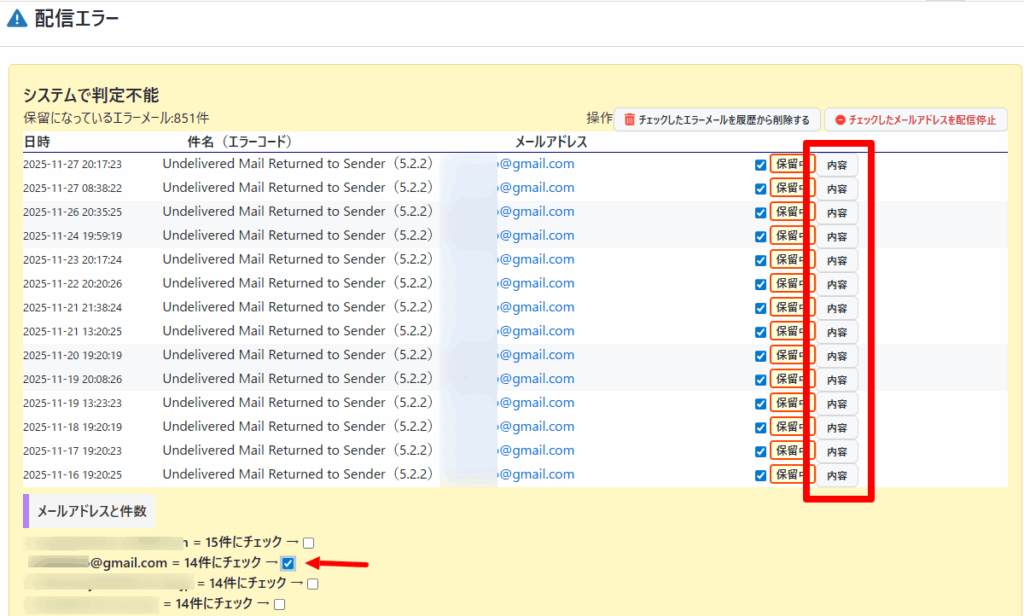Screen dimensions: 1024x616
Task: Click the red stop icon for checked addresses
Action: [840, 120]
